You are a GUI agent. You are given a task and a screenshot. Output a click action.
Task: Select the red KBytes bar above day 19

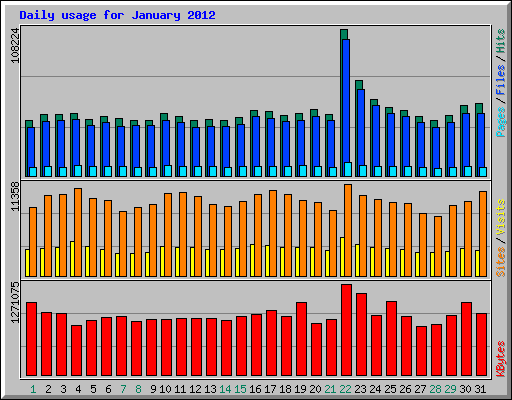click(301, 339)
